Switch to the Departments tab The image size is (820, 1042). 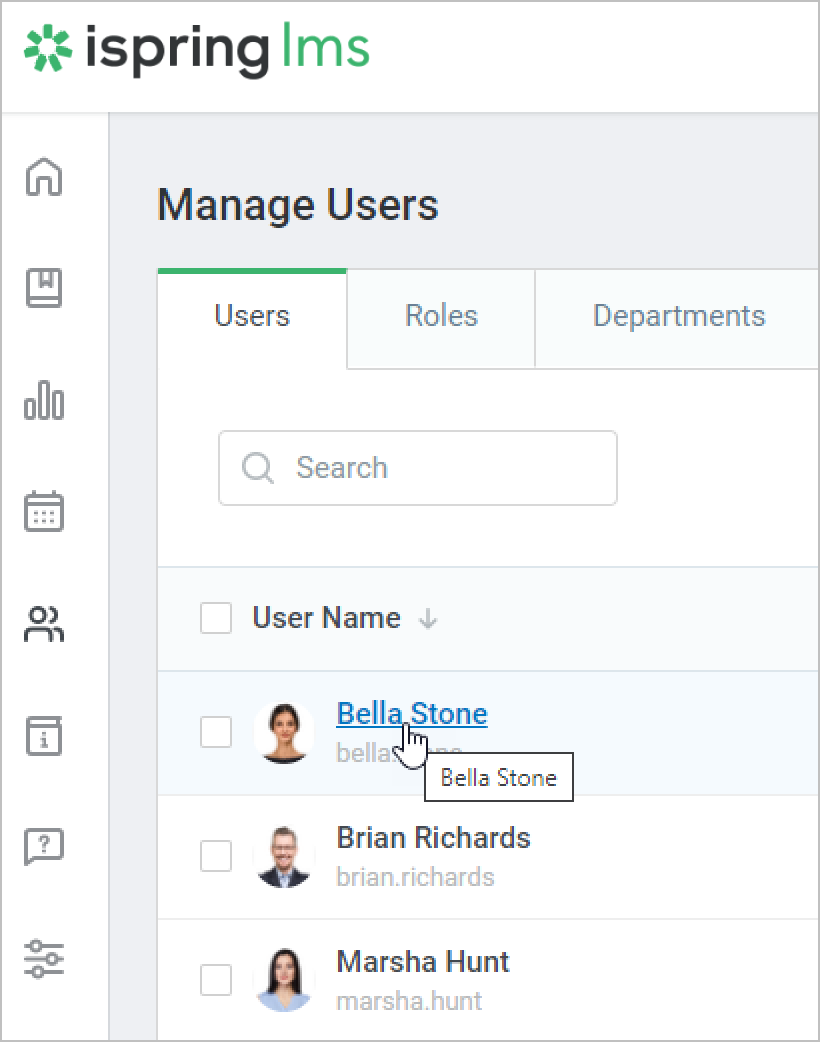tap(678, 317)
